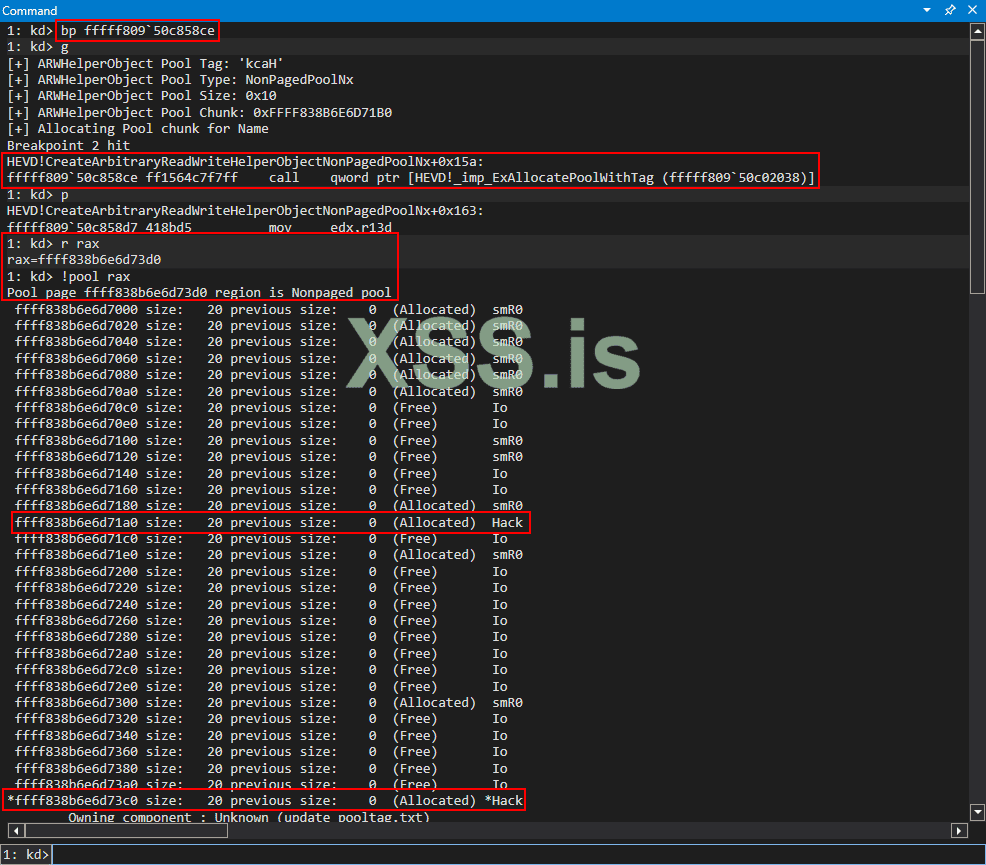
Task: Click the 'Command' window title
Action: 30,11
